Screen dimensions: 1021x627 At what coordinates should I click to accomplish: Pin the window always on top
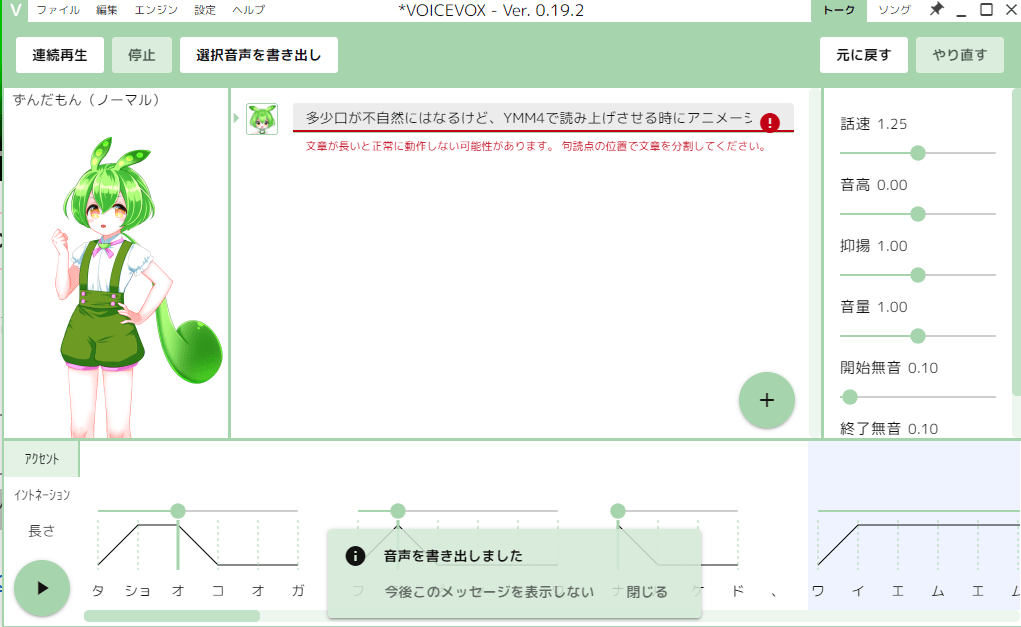coord(936,10)
